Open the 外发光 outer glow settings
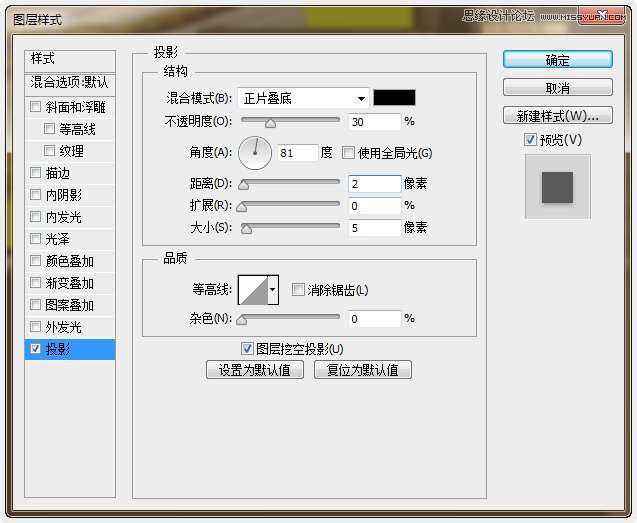Image resolution: width=637 pixels, height=523 pixels. click(x=63, y=327)
